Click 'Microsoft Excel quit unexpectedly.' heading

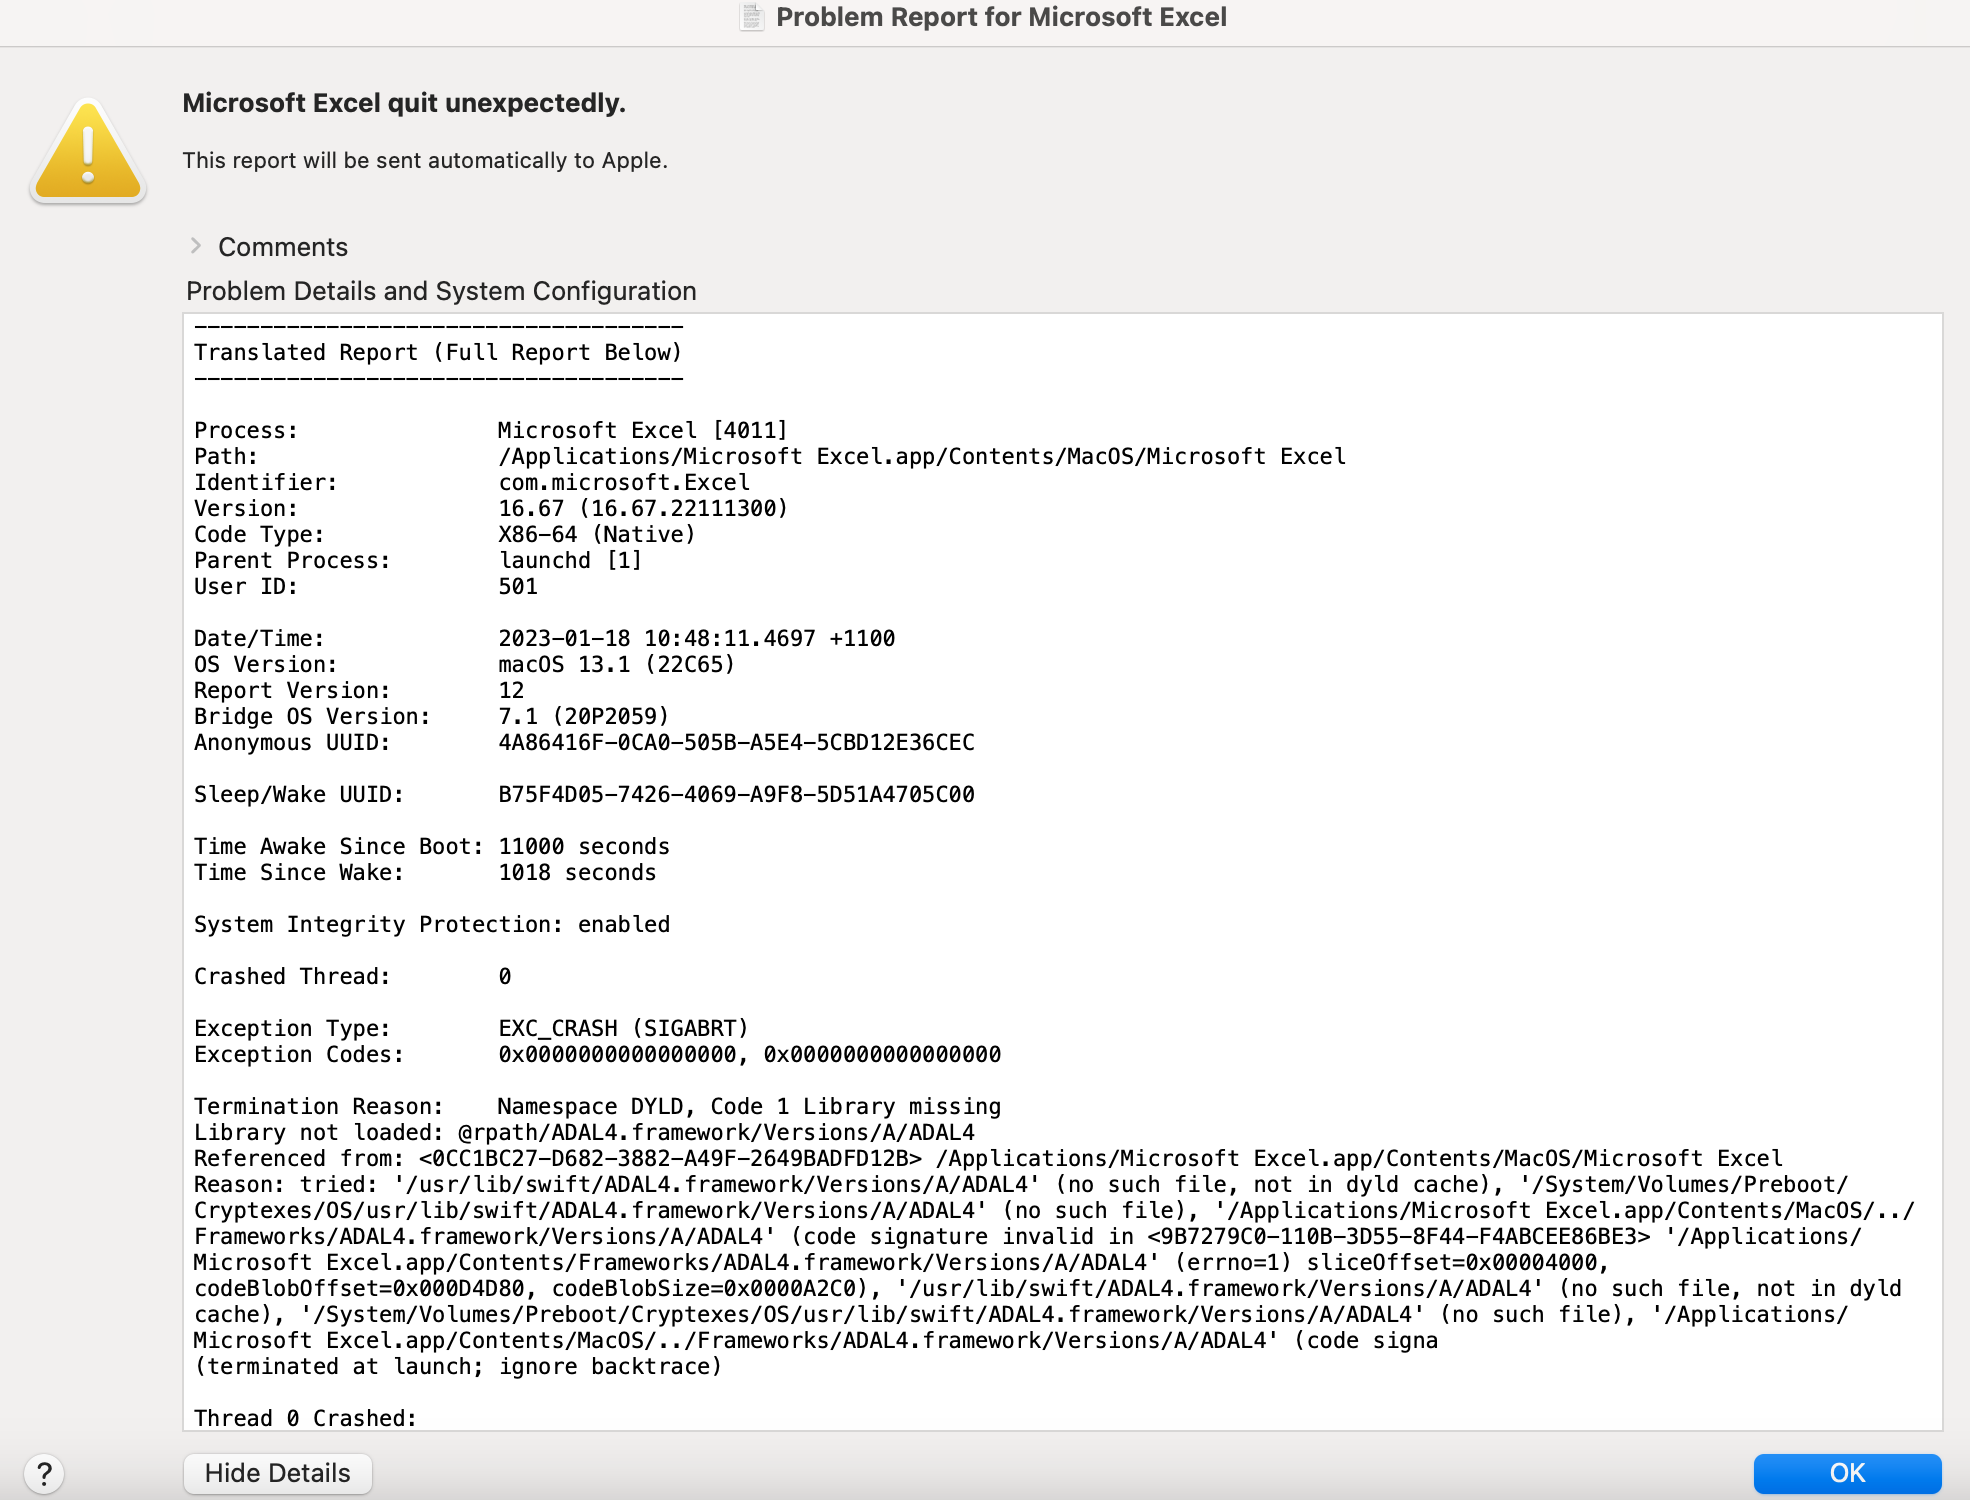coord(404,103)
